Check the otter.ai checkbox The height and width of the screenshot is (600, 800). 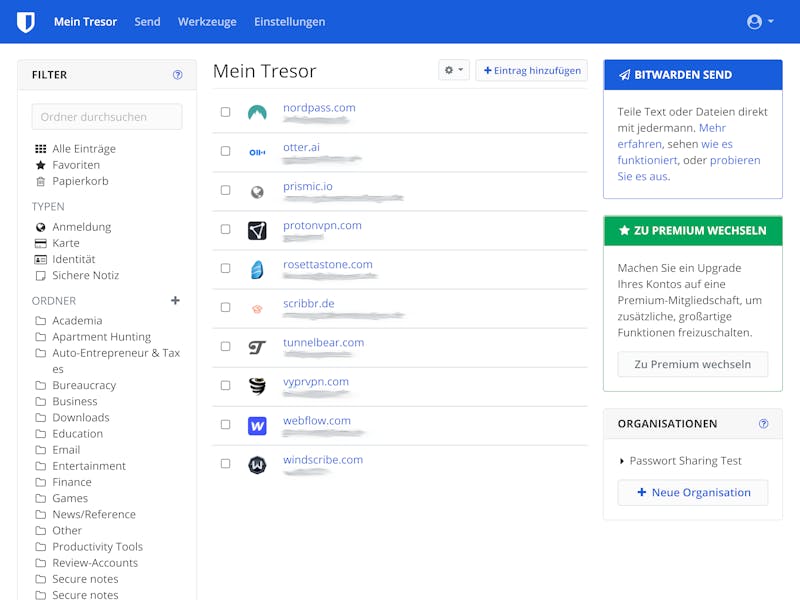pos(225,151)
